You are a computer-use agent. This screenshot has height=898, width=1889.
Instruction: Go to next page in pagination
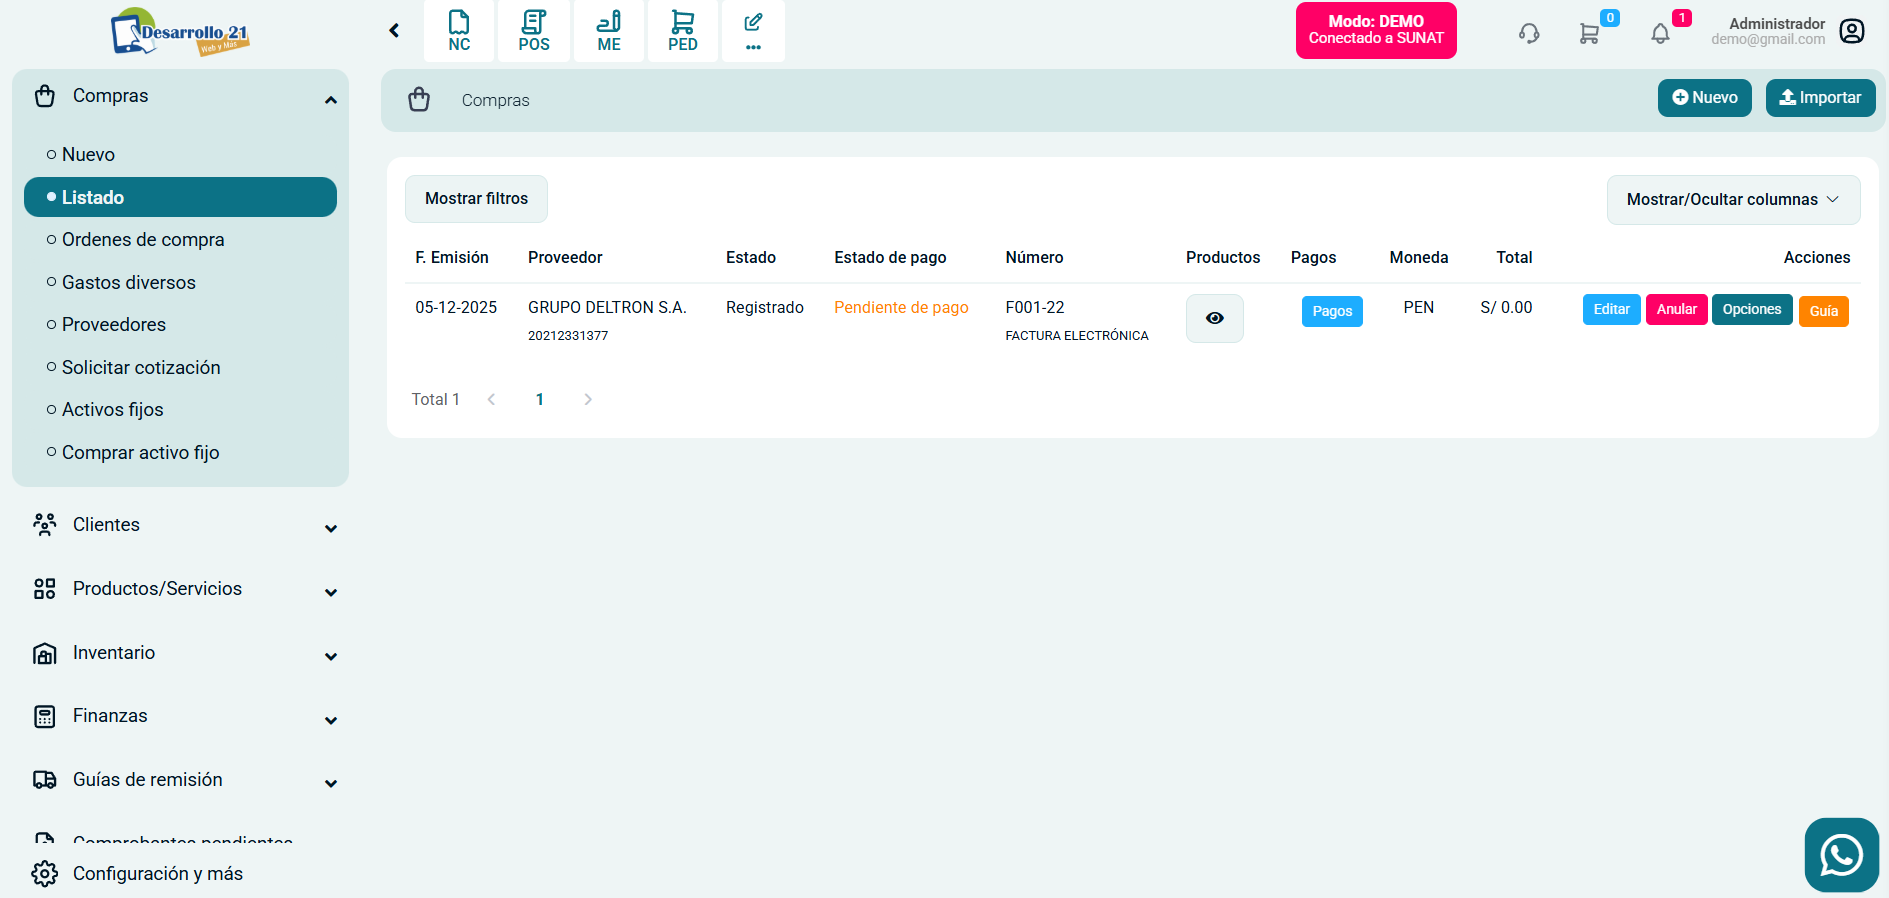(x=588, y=400)
